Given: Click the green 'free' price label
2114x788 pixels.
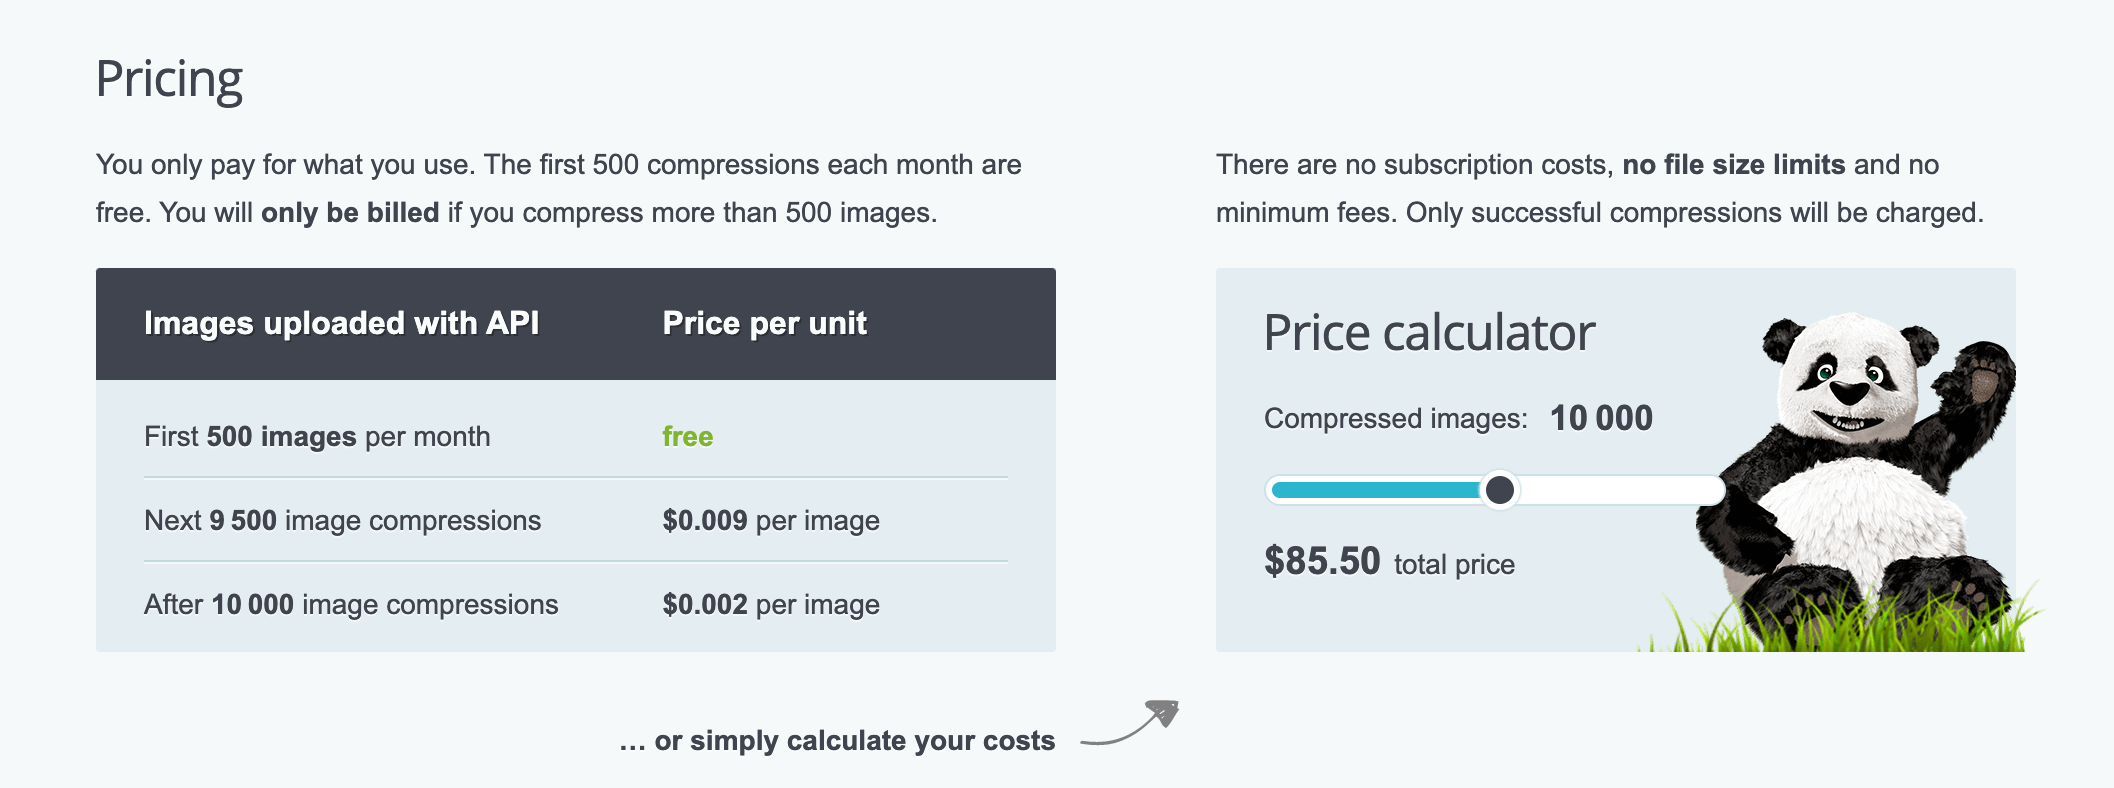Looking at the screenshot, I should 687,436.
